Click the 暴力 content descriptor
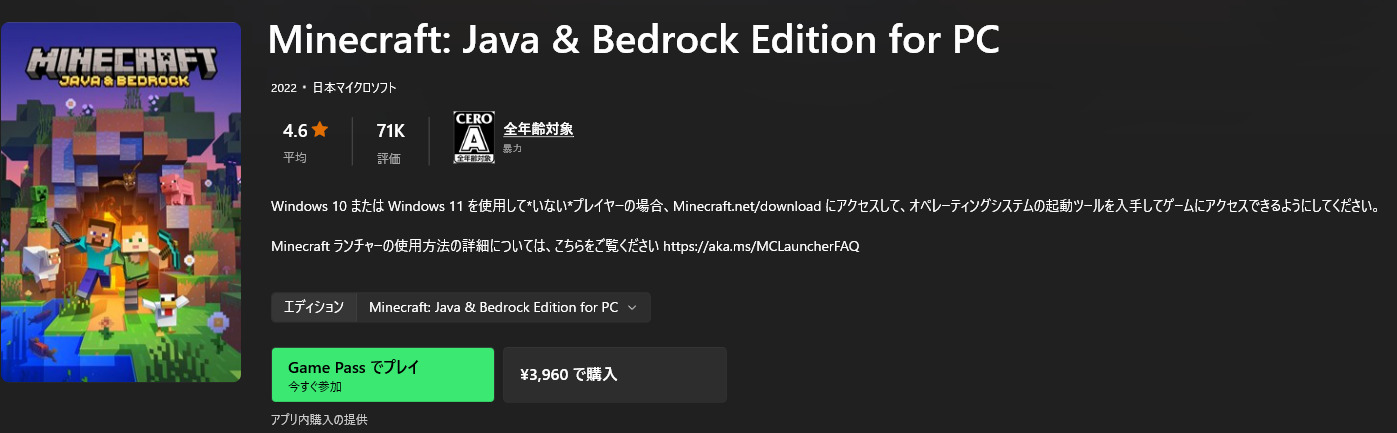1397x433 pixels. (512, 149)
